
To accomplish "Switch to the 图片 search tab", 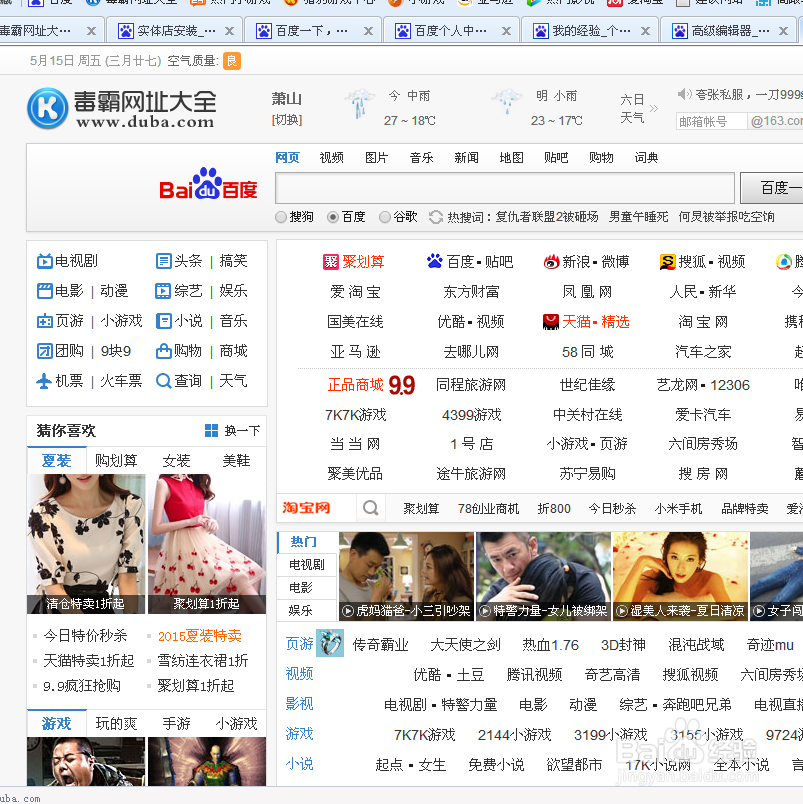I will click(376, 157).
